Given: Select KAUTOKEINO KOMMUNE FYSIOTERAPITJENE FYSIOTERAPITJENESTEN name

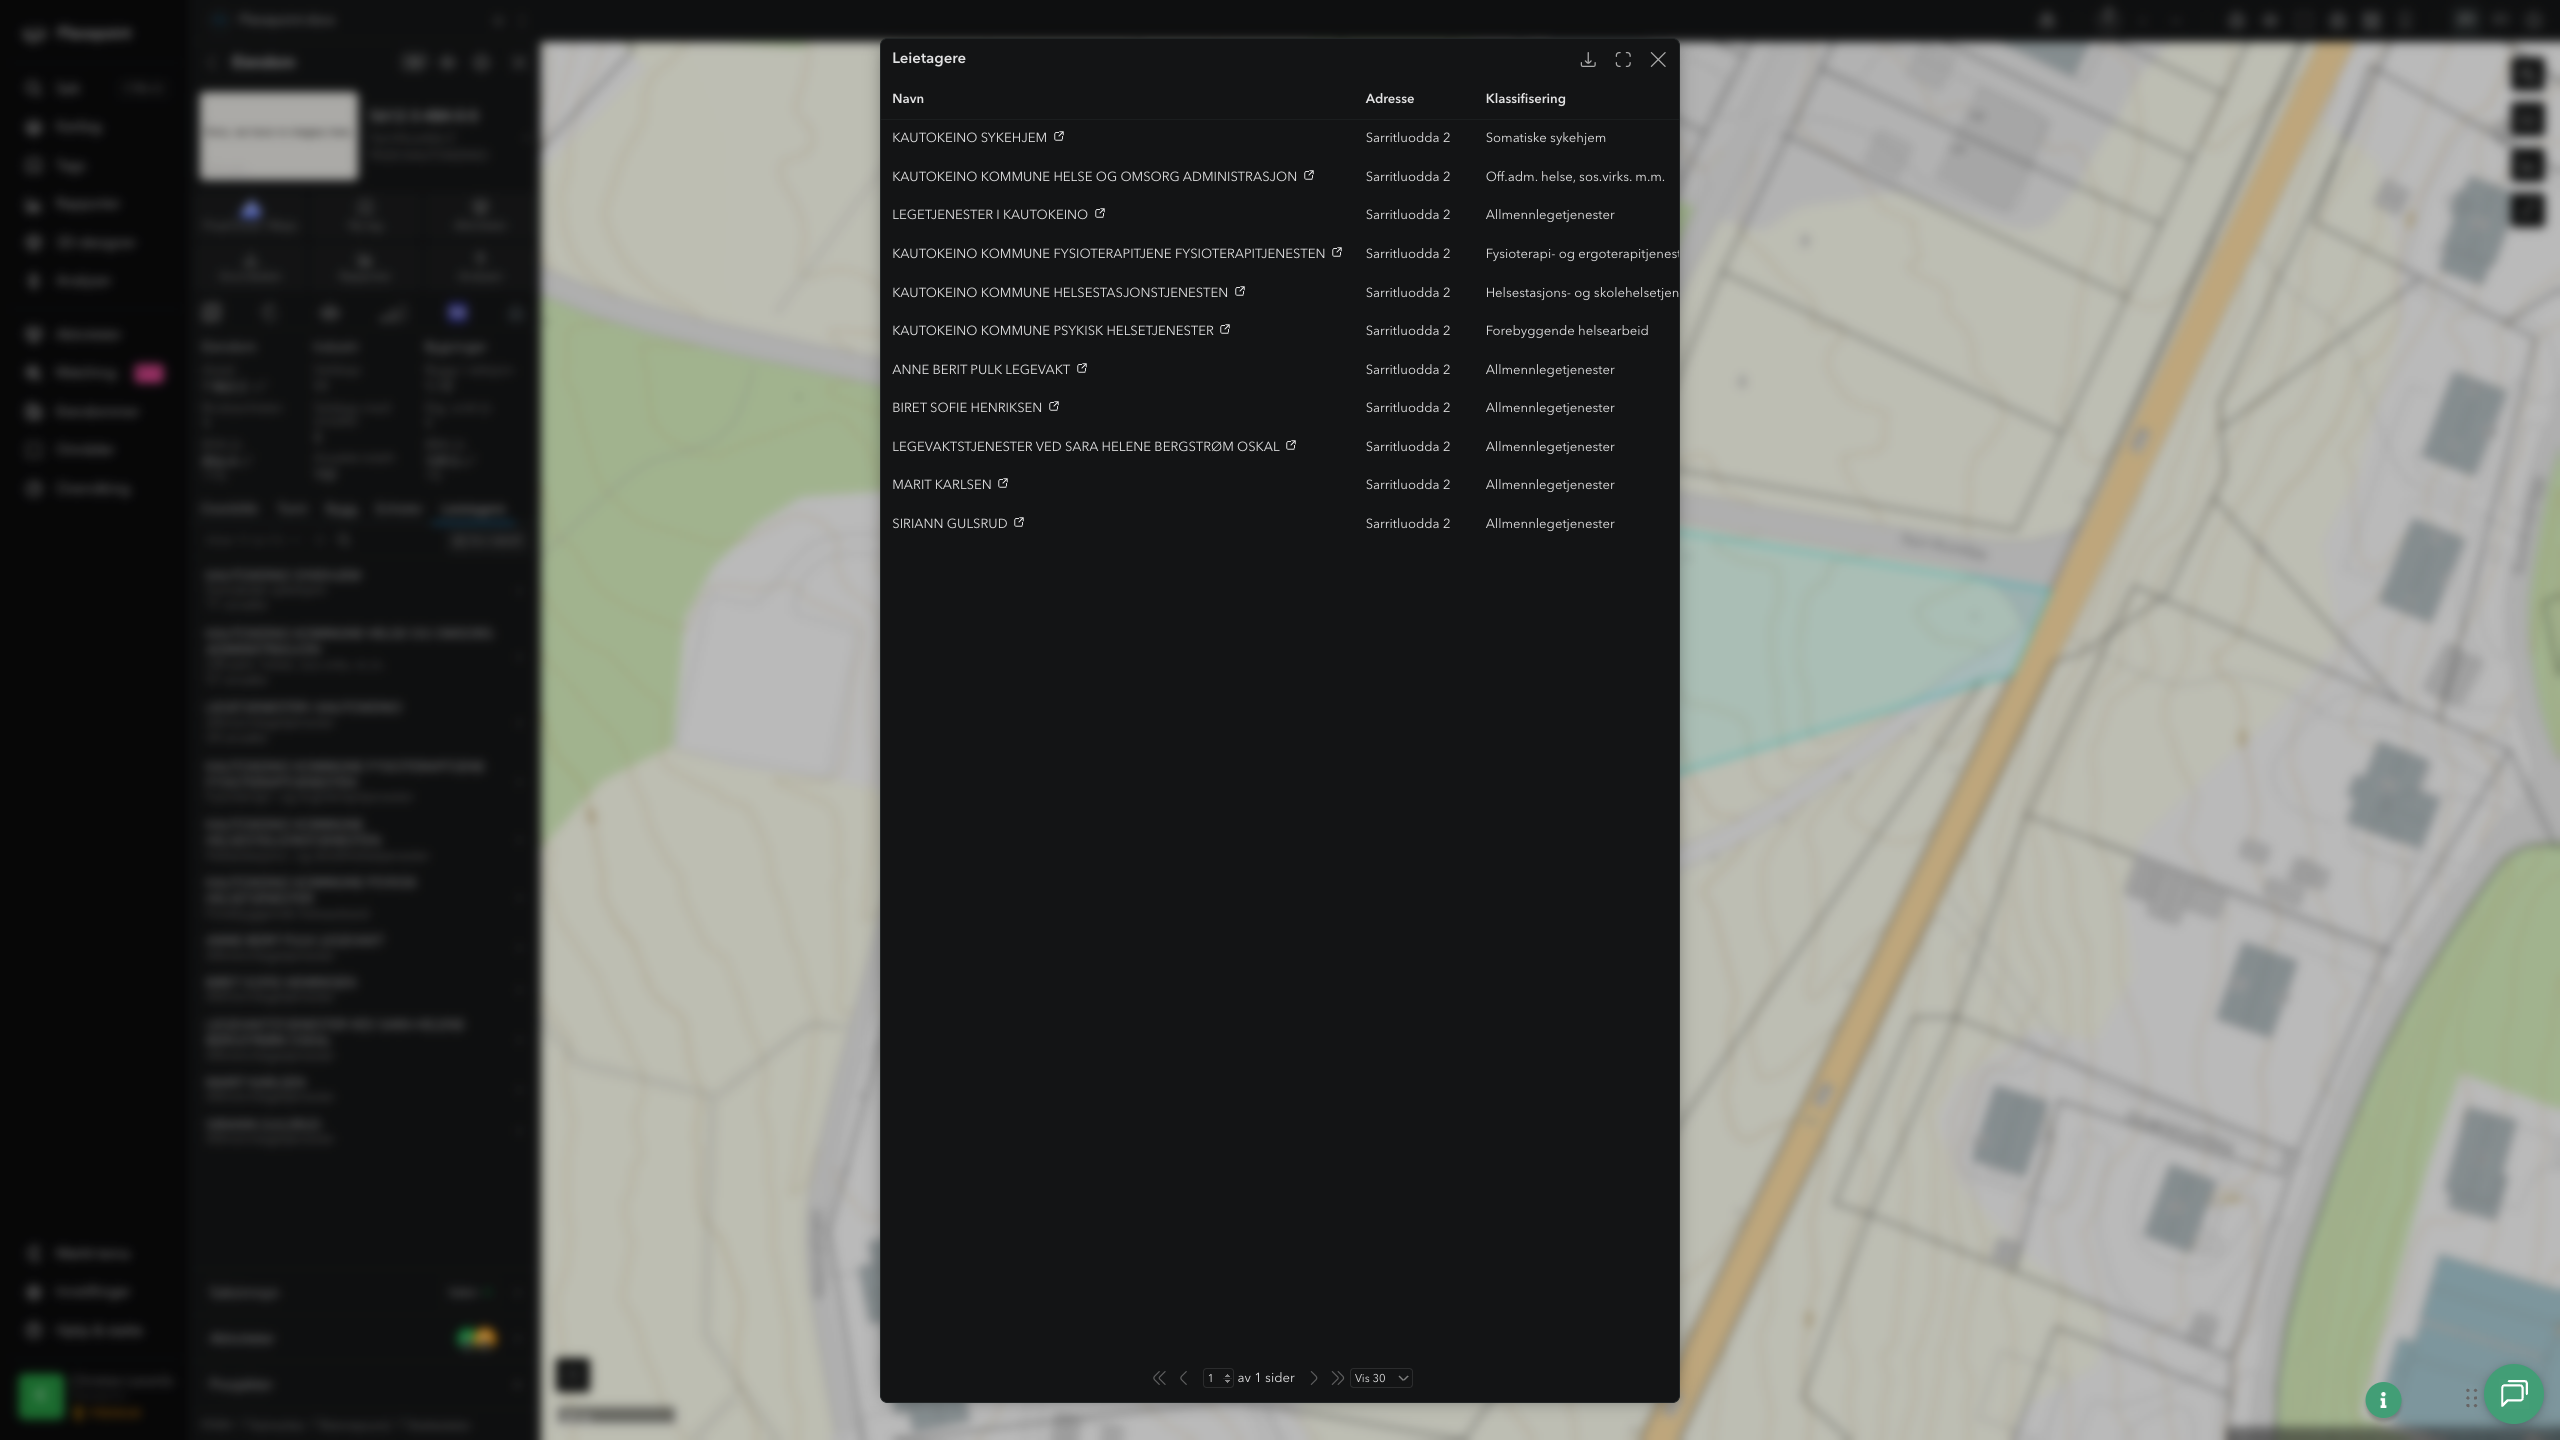Looking at the screenshot, I should point(1108,254).
